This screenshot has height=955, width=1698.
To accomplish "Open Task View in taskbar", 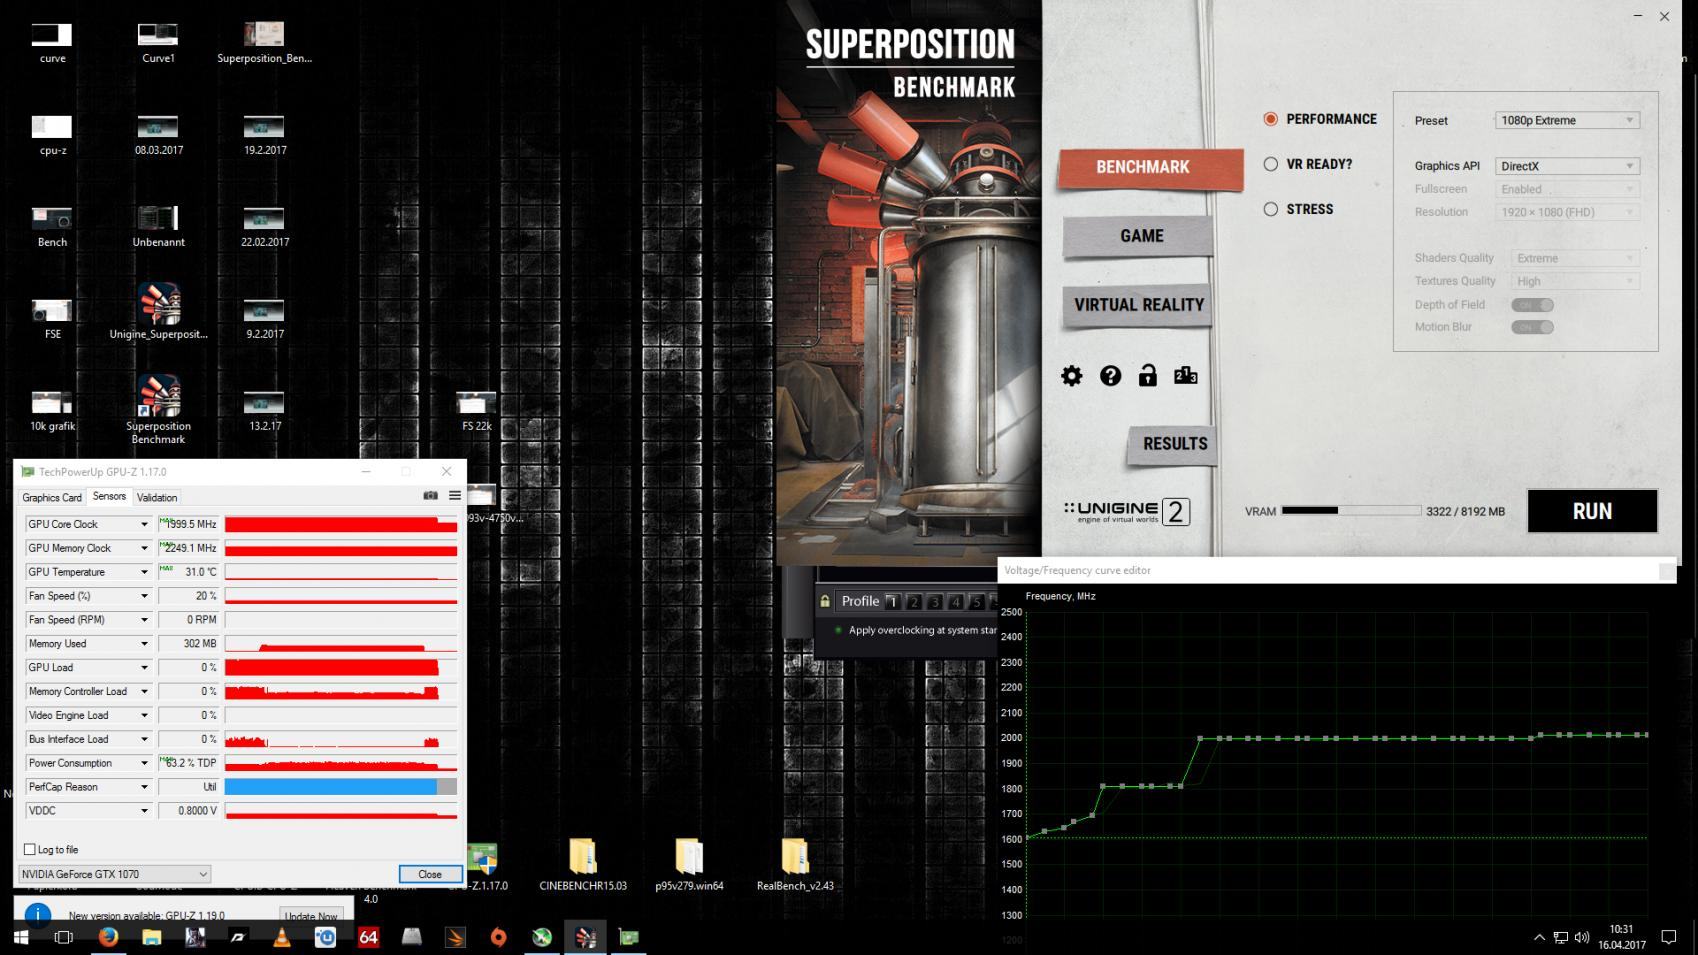I will (63, 937).
